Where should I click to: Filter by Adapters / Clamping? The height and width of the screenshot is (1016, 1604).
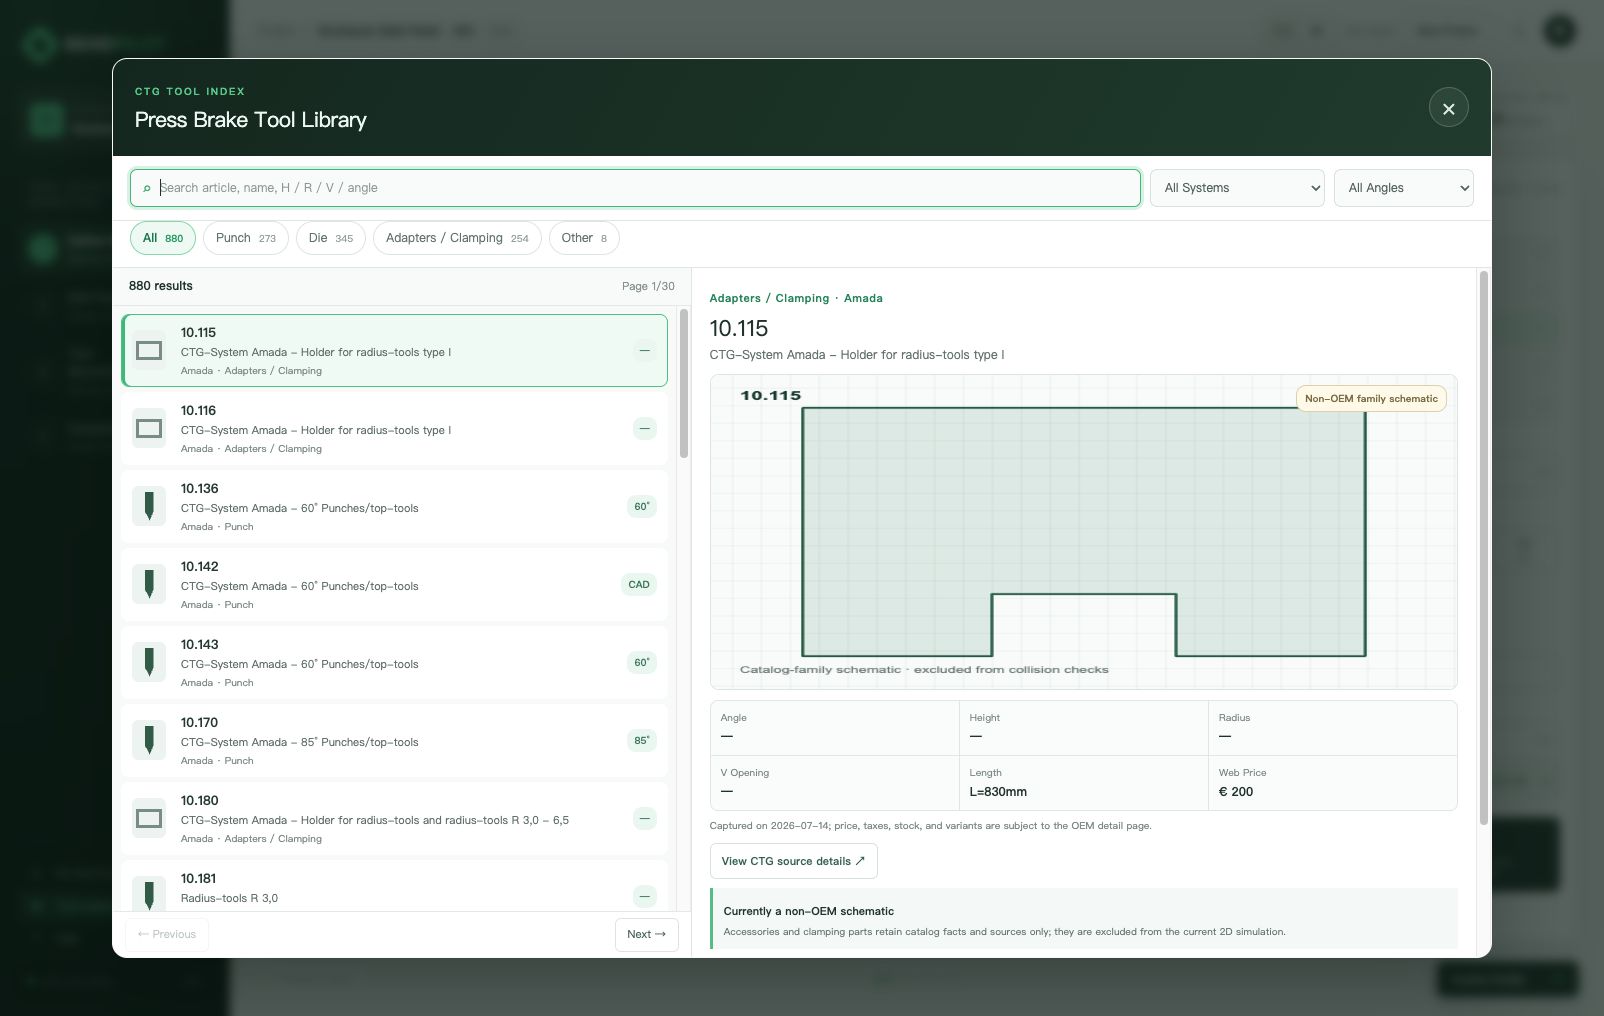click(457, 238)
